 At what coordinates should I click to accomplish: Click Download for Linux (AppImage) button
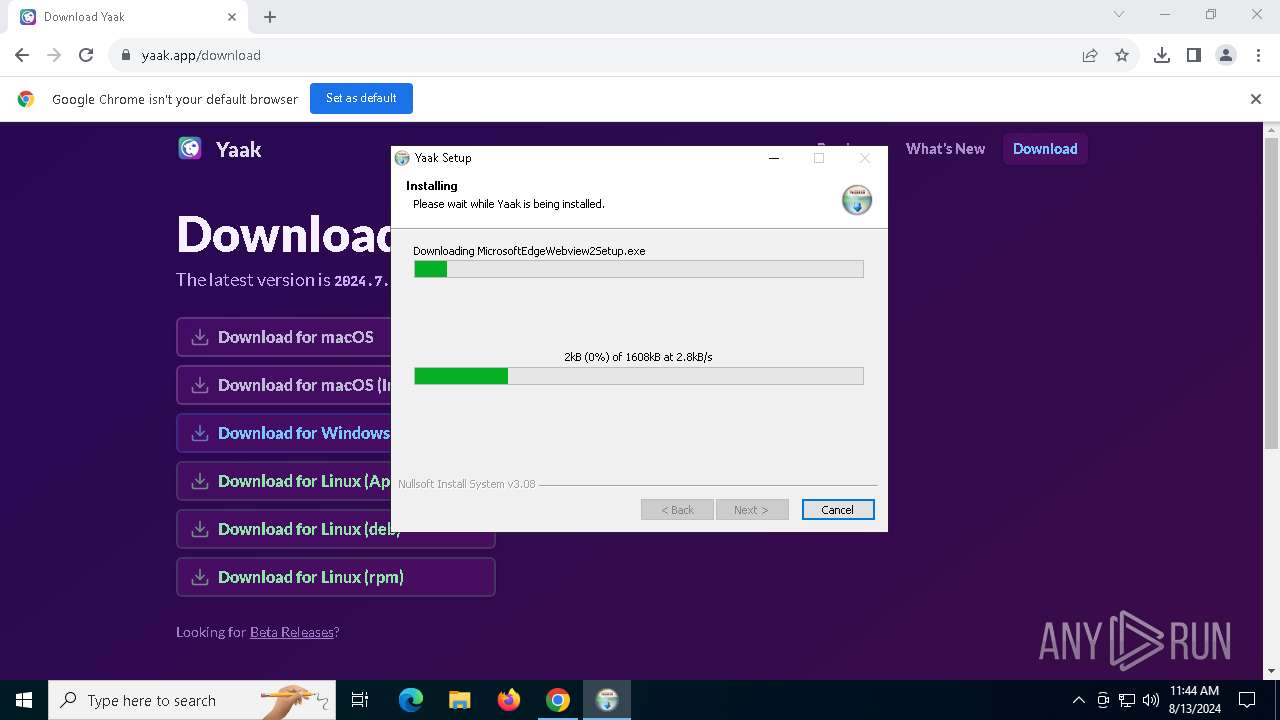[284, 481]
